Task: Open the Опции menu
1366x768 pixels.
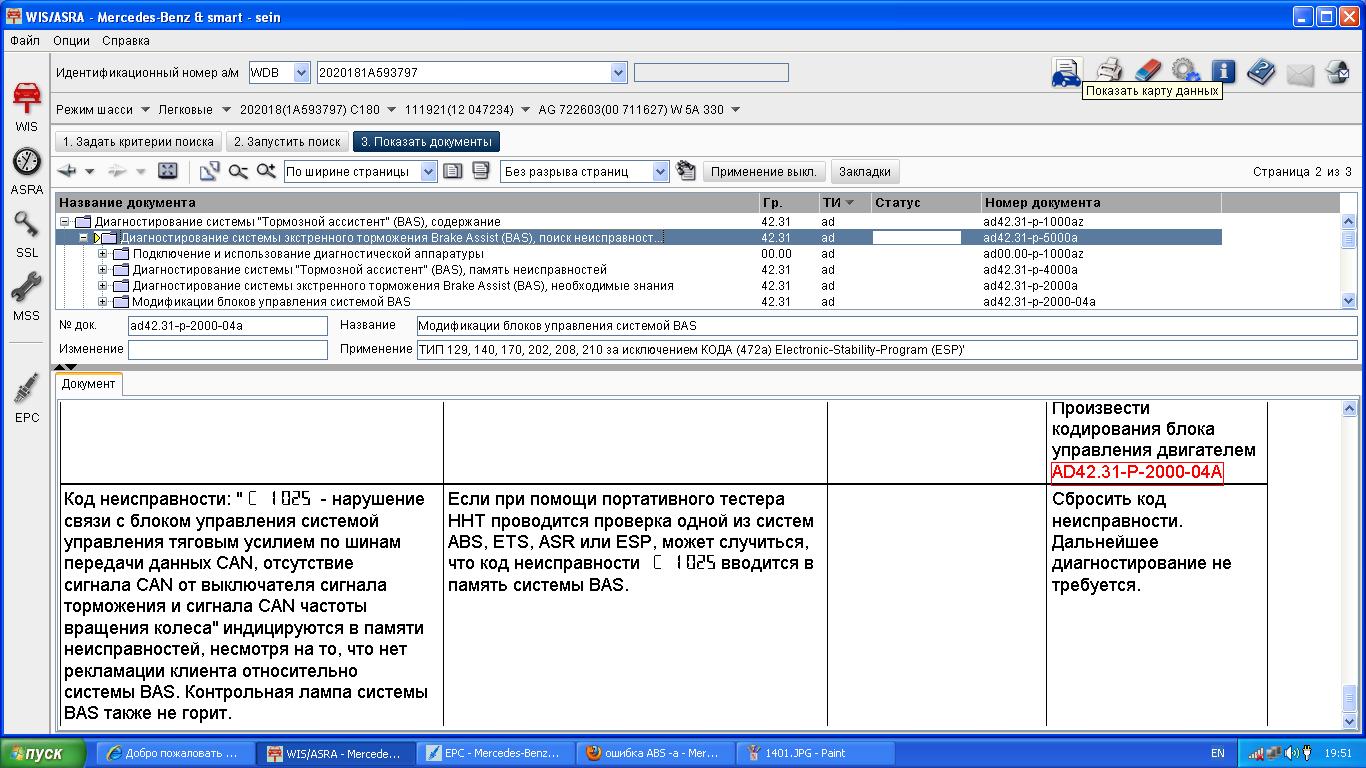Action: point(71,41)
